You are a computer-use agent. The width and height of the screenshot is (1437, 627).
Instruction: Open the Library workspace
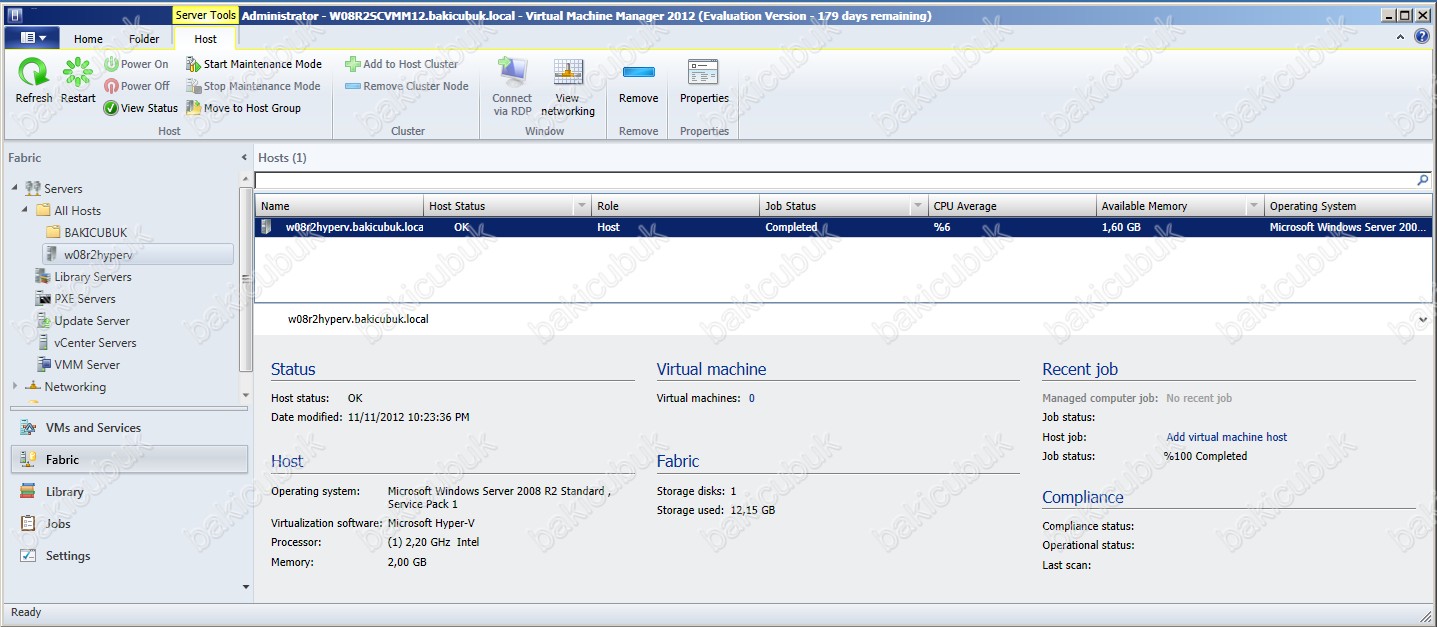129,492
